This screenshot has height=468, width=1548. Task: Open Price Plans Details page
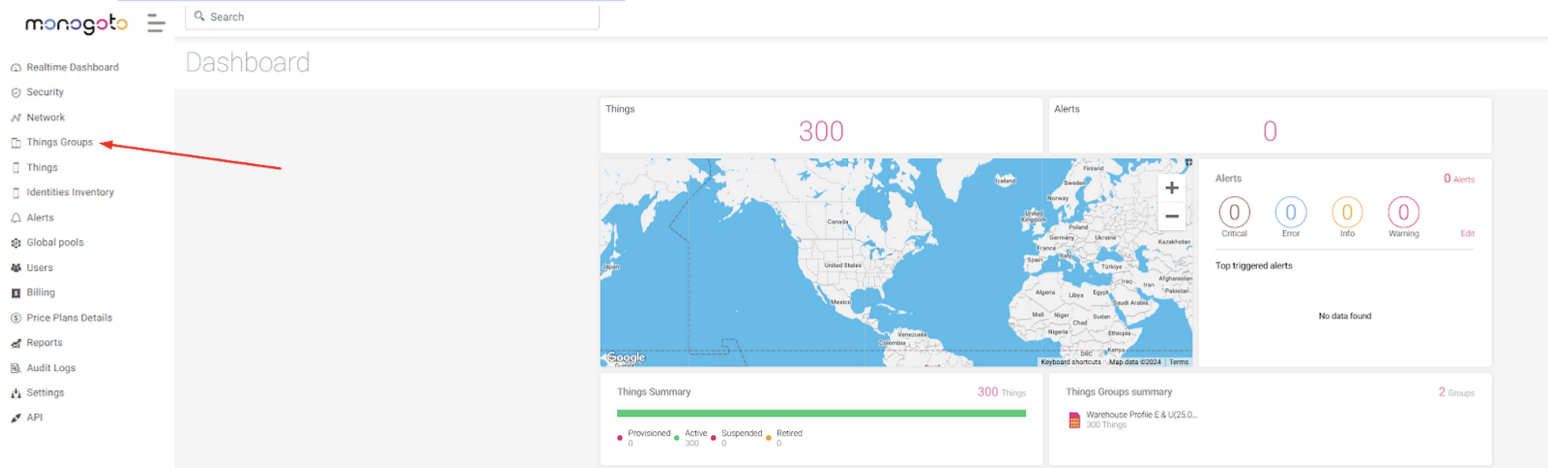tap(69, 318)
